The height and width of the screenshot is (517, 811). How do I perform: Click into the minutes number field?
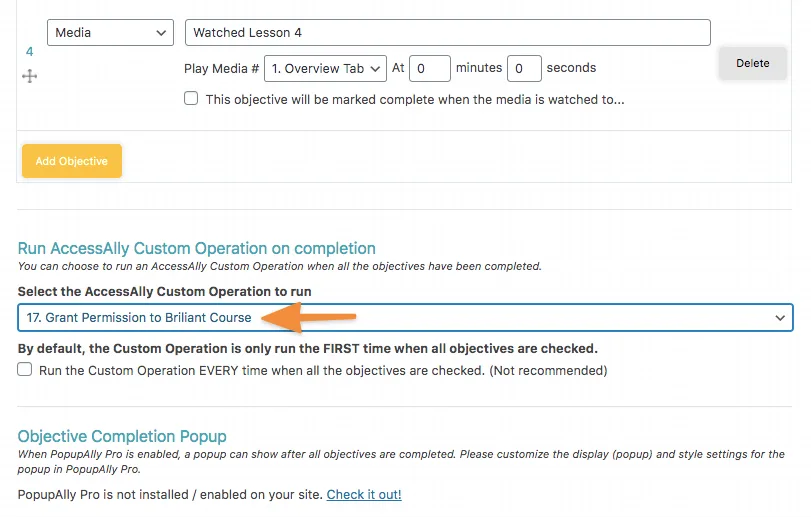(429, 68)
